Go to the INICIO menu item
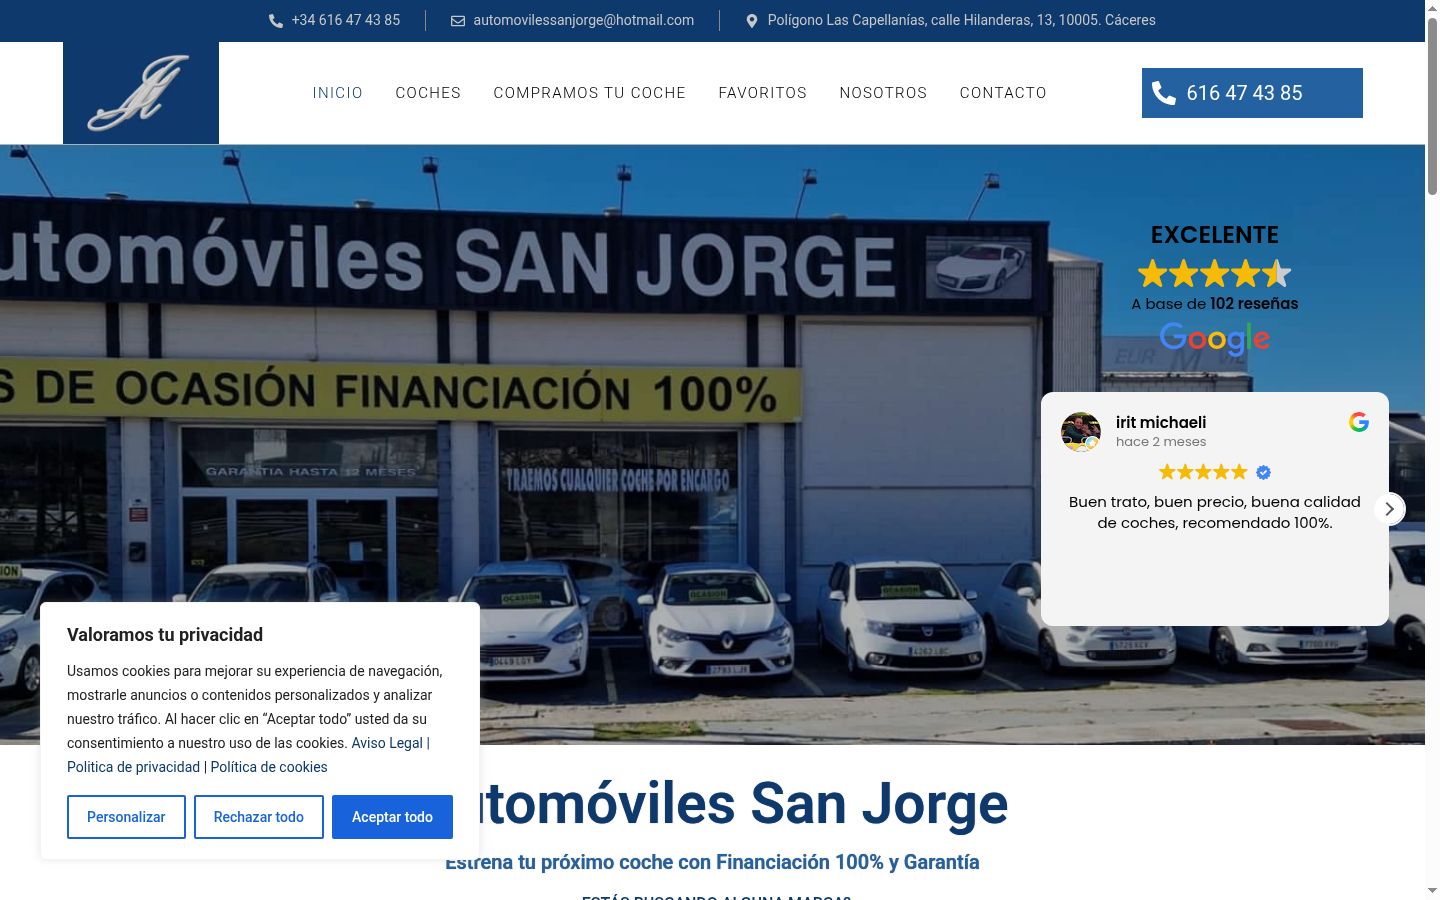This screenshot has height=900, width=1440. (338, 93)
